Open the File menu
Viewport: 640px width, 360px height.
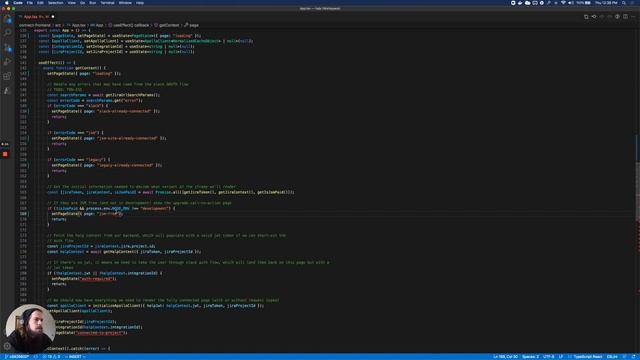click(30, 3)
